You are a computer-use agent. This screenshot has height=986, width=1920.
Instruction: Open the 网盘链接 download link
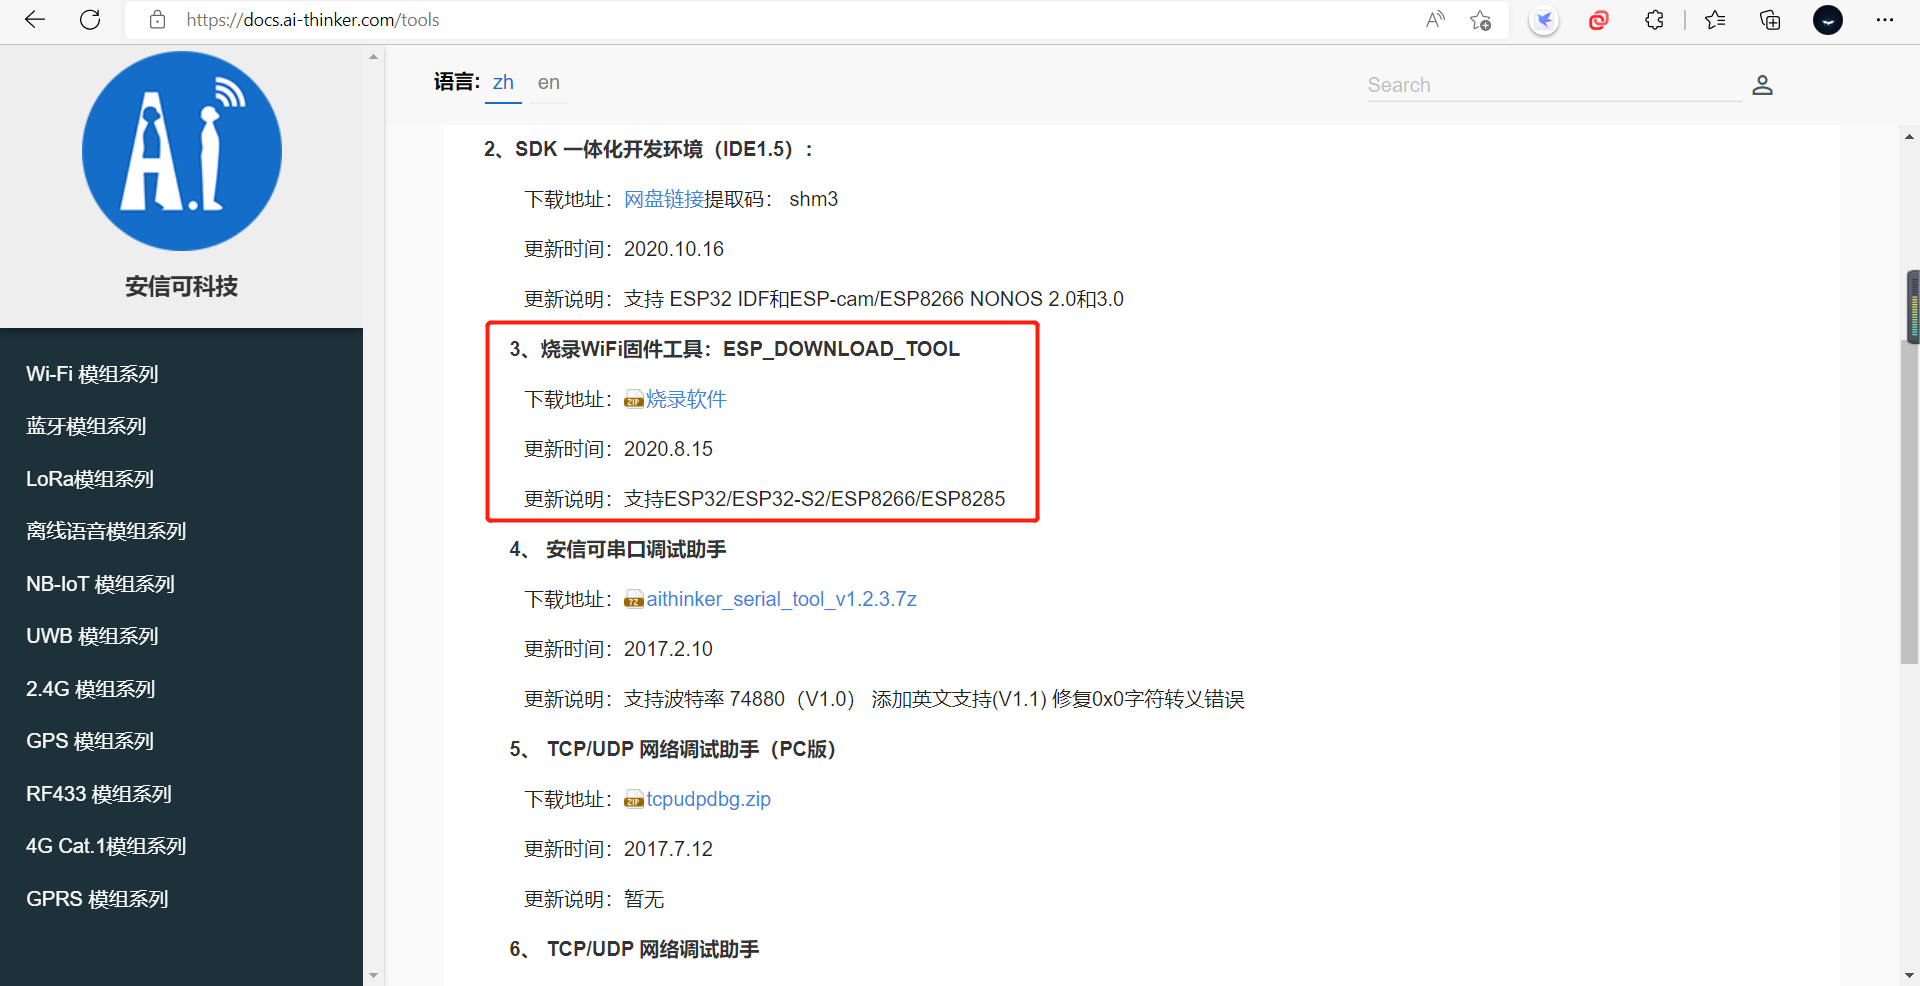[664, 199]
